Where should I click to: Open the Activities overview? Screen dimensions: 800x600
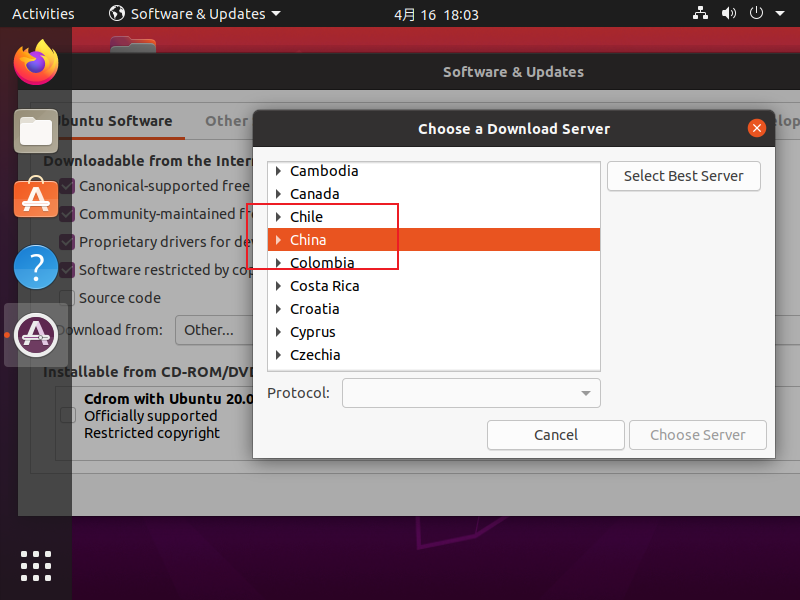[43, 14]
